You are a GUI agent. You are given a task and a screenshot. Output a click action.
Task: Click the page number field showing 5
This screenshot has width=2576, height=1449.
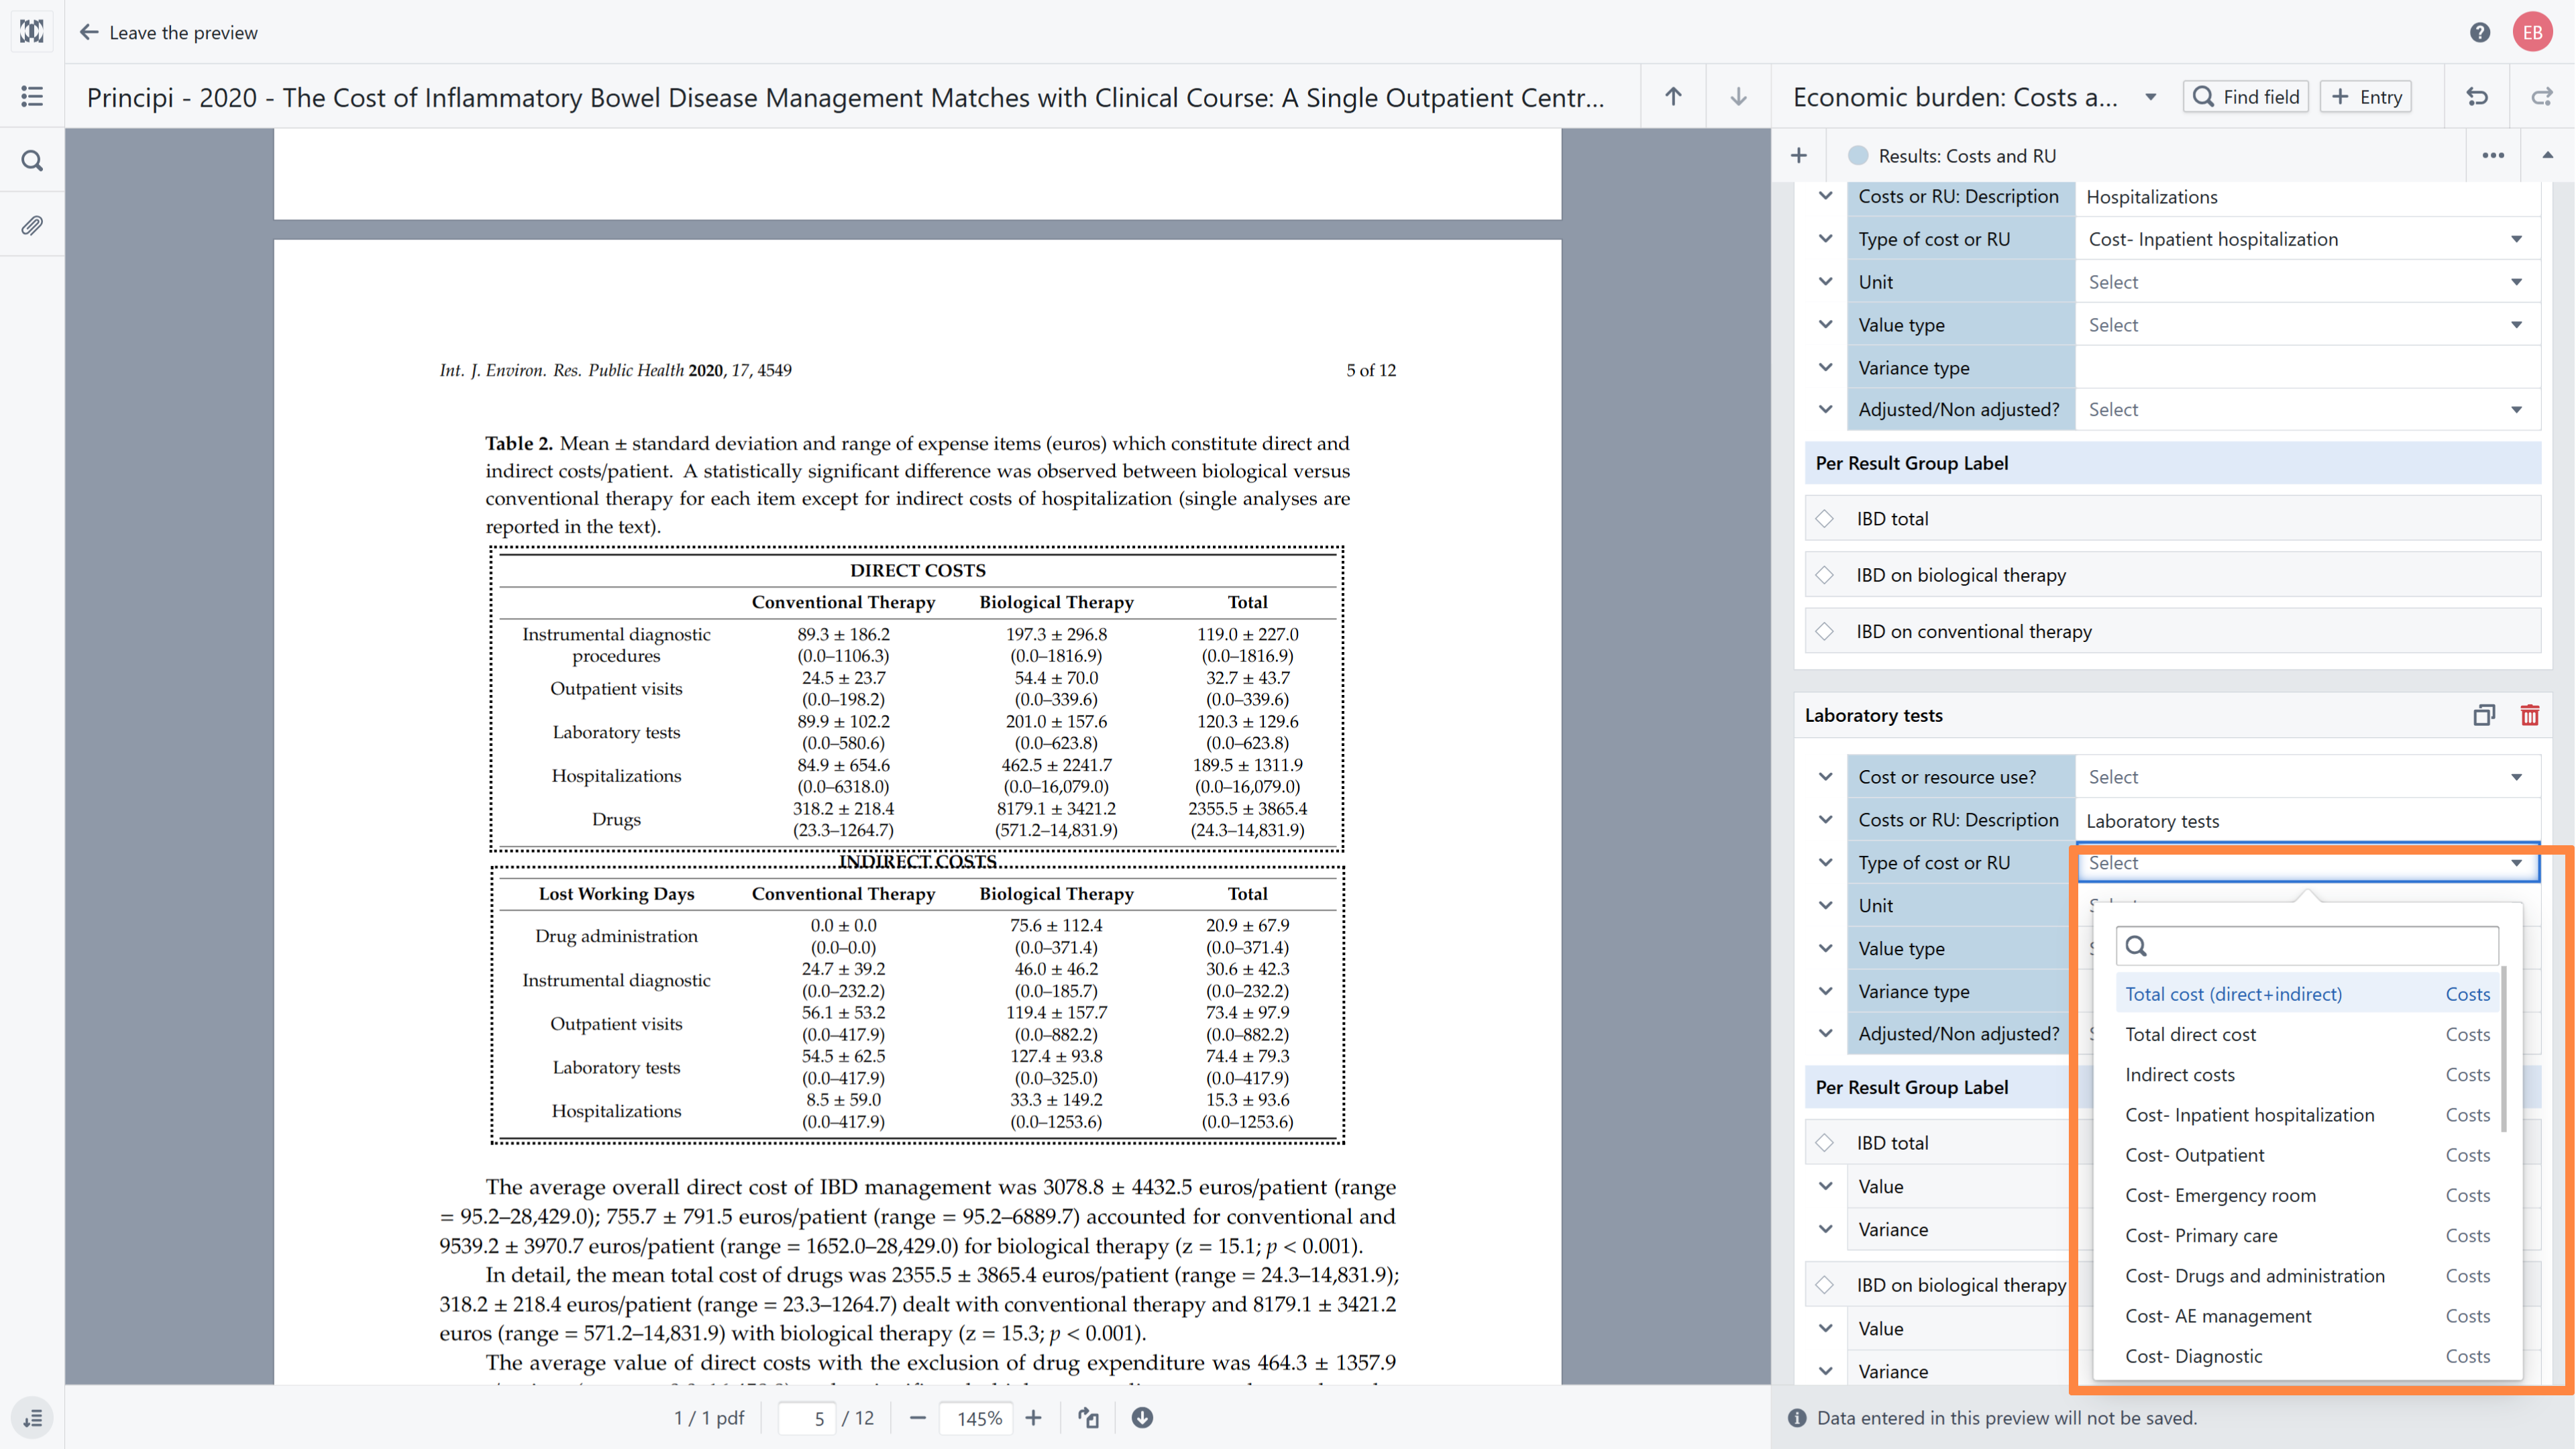coord(807,1418)
